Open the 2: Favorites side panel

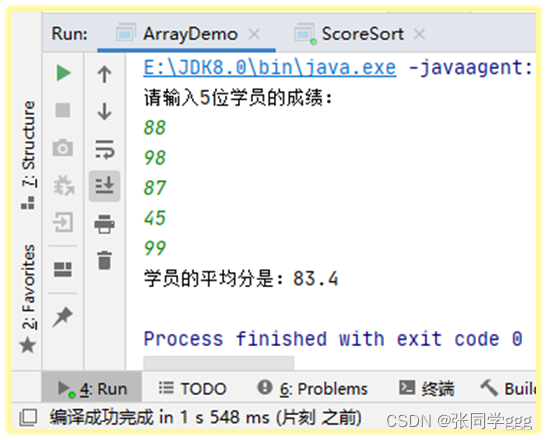[28, 298]
